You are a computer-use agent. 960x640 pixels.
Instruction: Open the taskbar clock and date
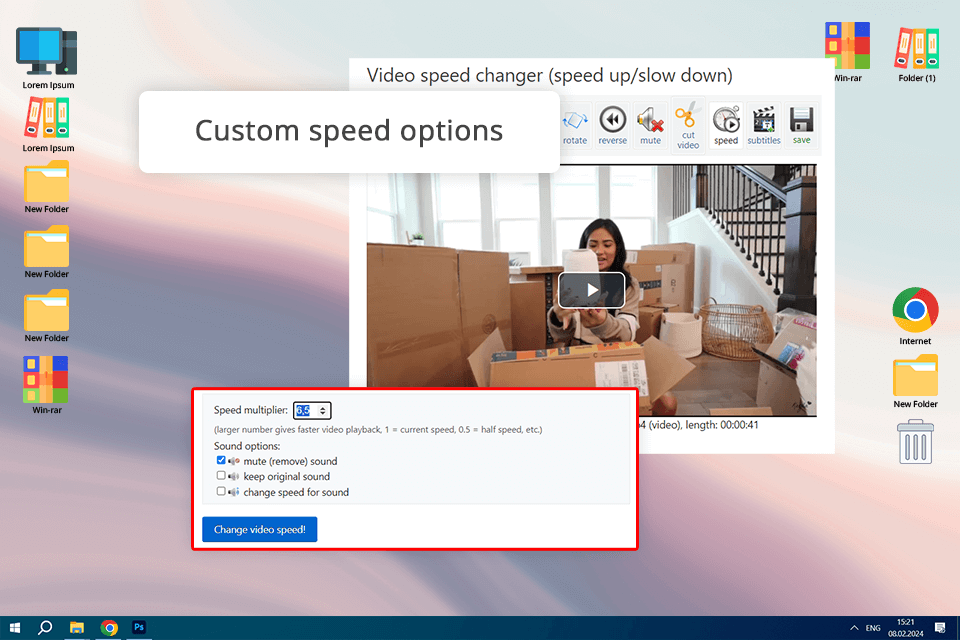tap(906, 628)
